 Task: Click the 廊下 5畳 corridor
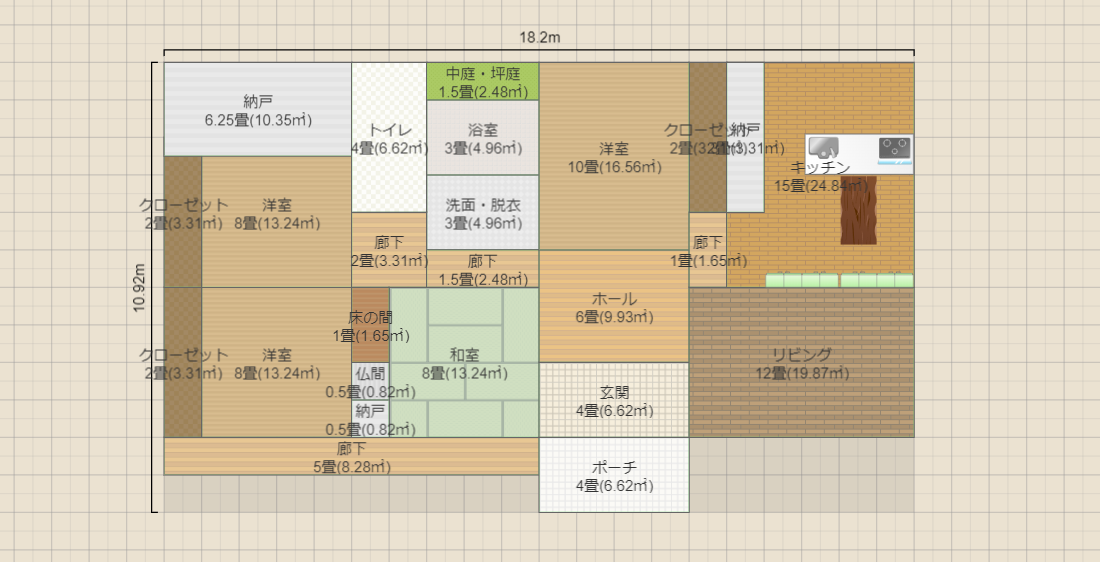(x=351, y=456)
